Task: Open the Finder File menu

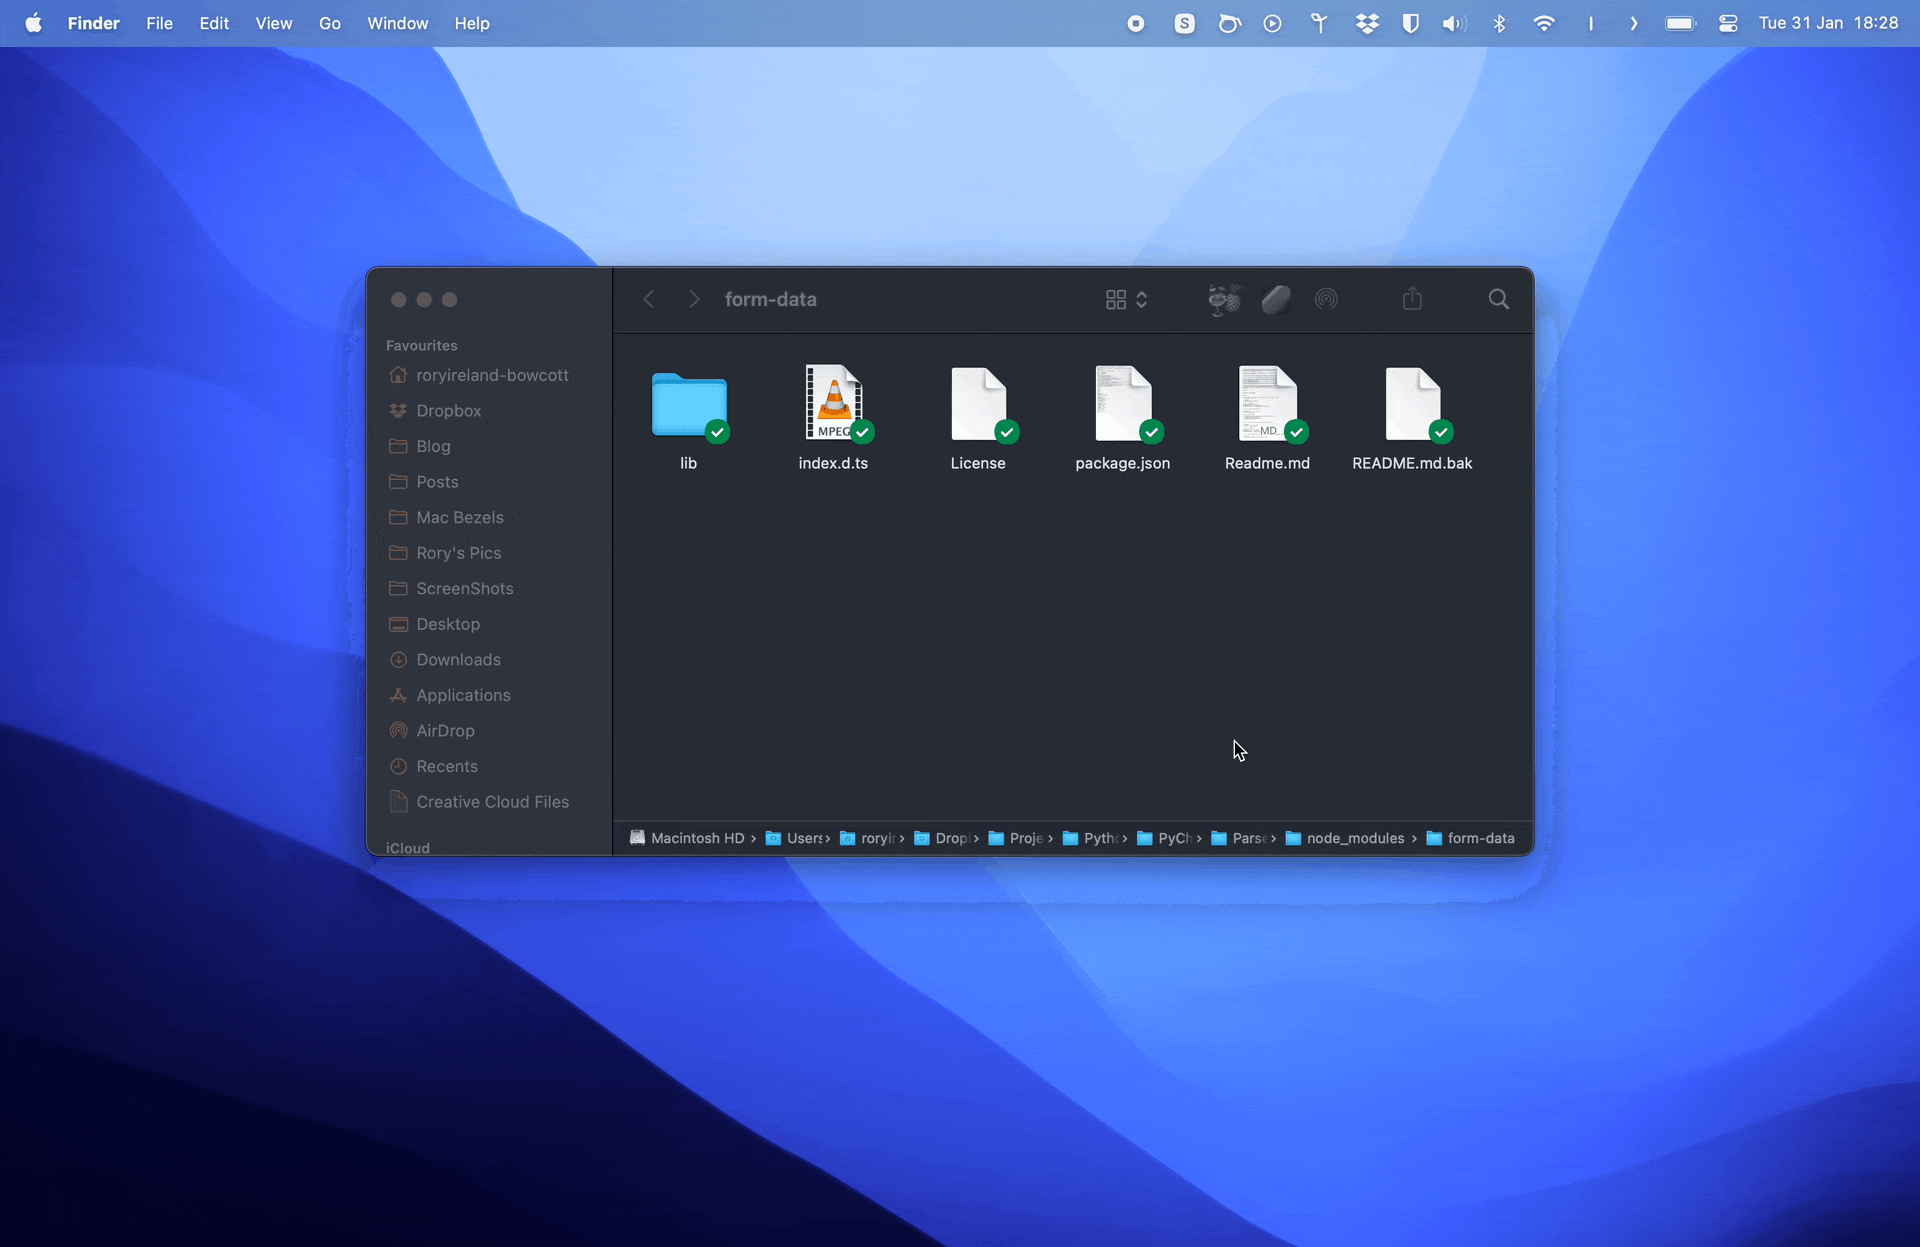Action: click(161, 22)
